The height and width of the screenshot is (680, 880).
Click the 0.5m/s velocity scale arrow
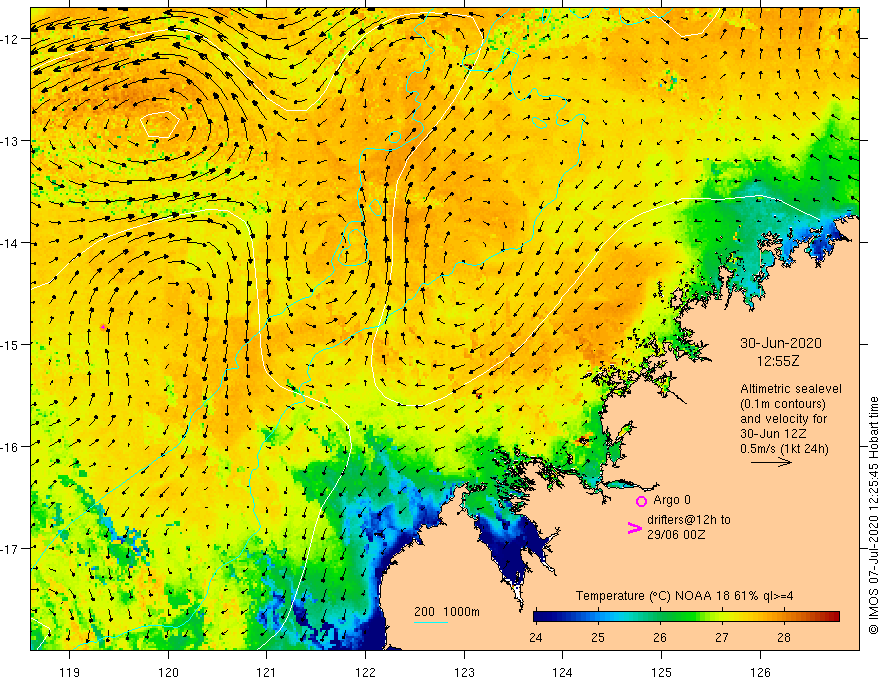click(x=771, y=462)
